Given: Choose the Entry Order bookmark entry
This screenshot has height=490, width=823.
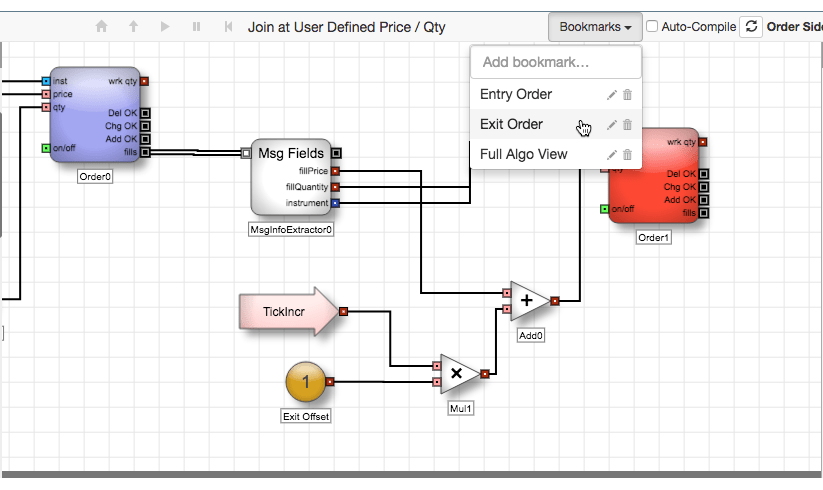Looking at the screenshot, I should tap(516, 94).
